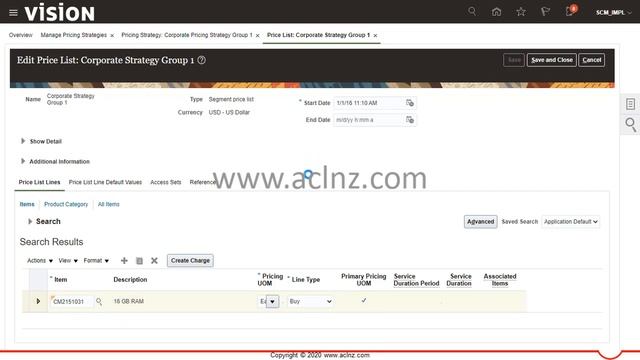Viewport: 640px width, 360px height.
Task: Toggle Primary Pricing UOM check for 16 GB RAM
Action: (364, 300)
